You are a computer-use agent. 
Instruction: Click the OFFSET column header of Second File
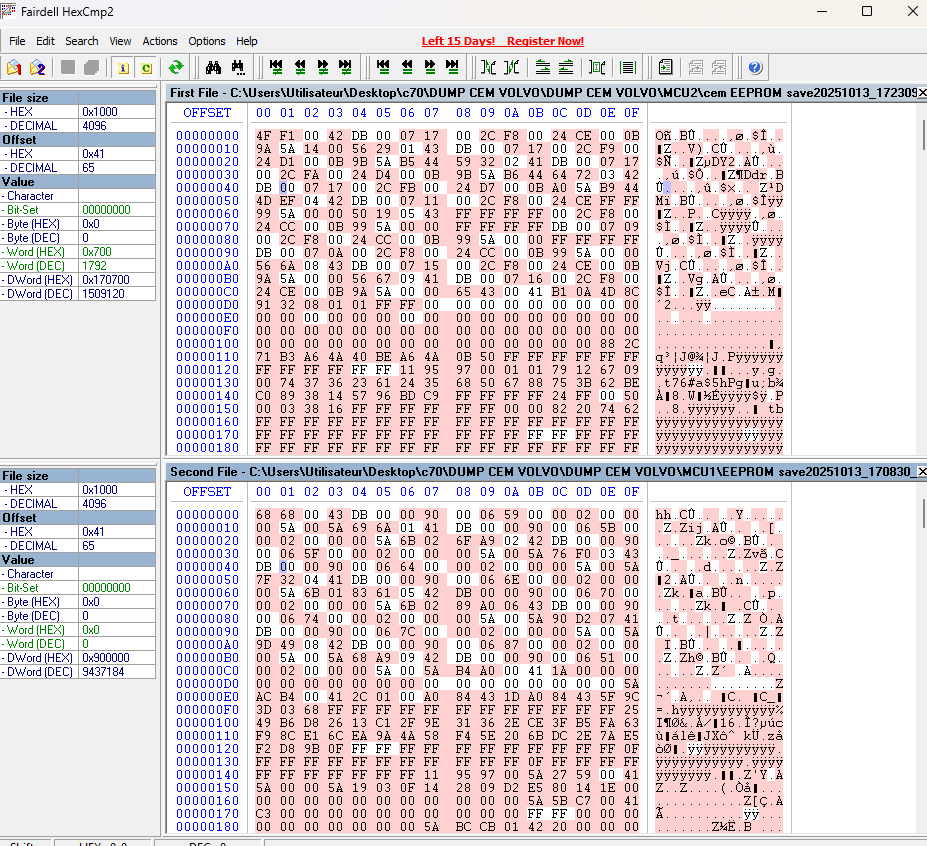click(x=207, y=492)
